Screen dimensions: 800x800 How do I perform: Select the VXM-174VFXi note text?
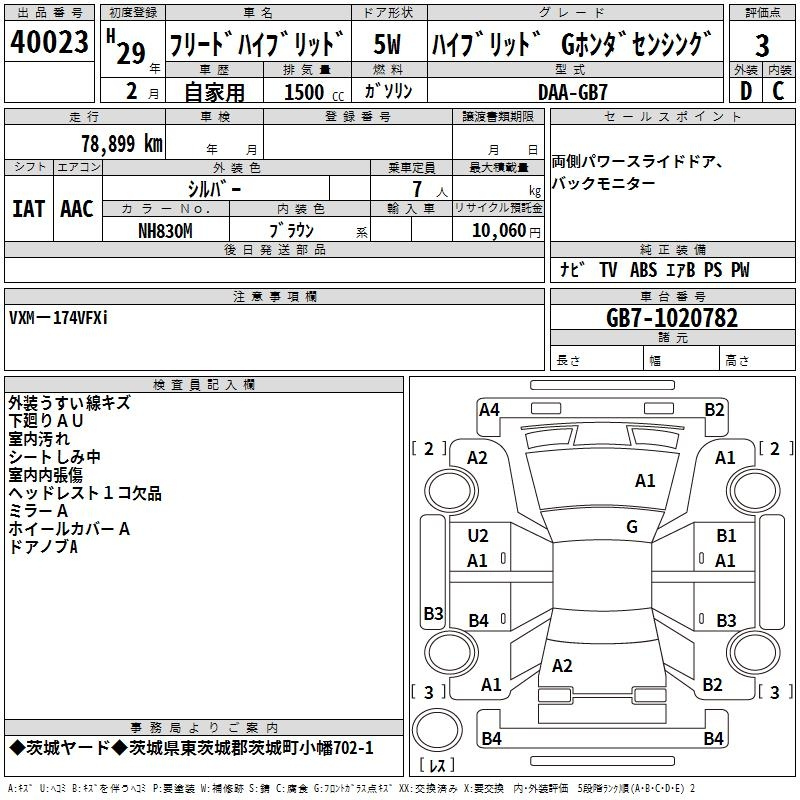59,318
